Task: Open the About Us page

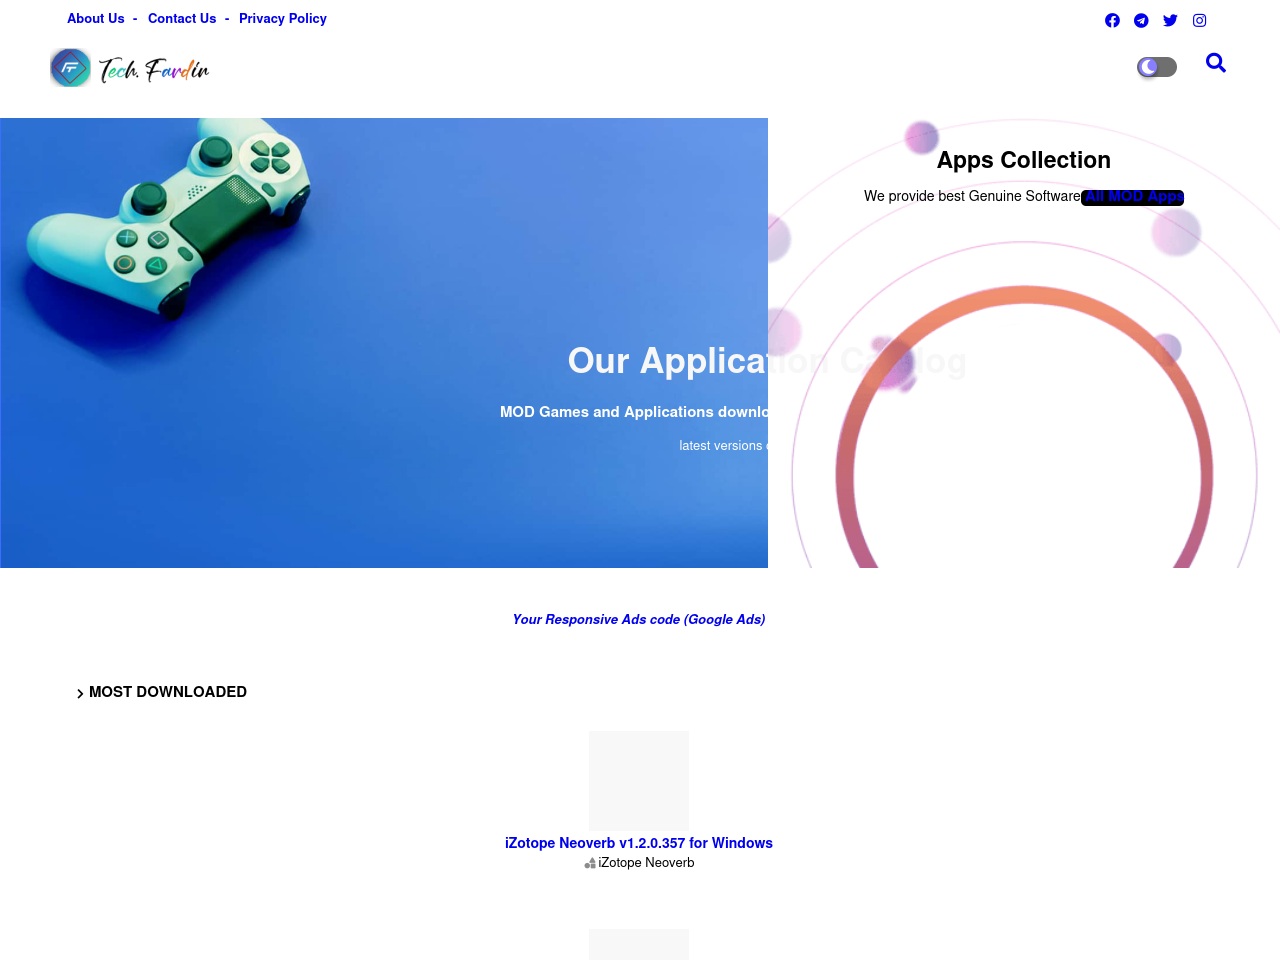Action: (x=96, y=18)
